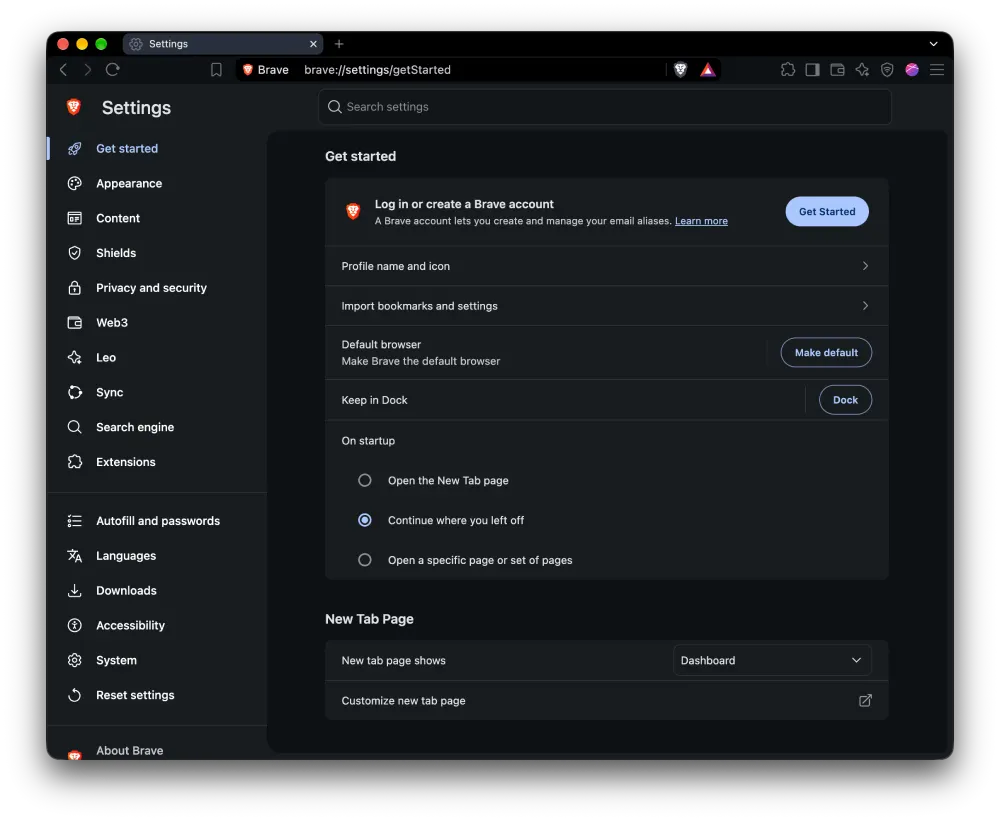
Task: Select Continue where you left off
Action: click(365, 521)
